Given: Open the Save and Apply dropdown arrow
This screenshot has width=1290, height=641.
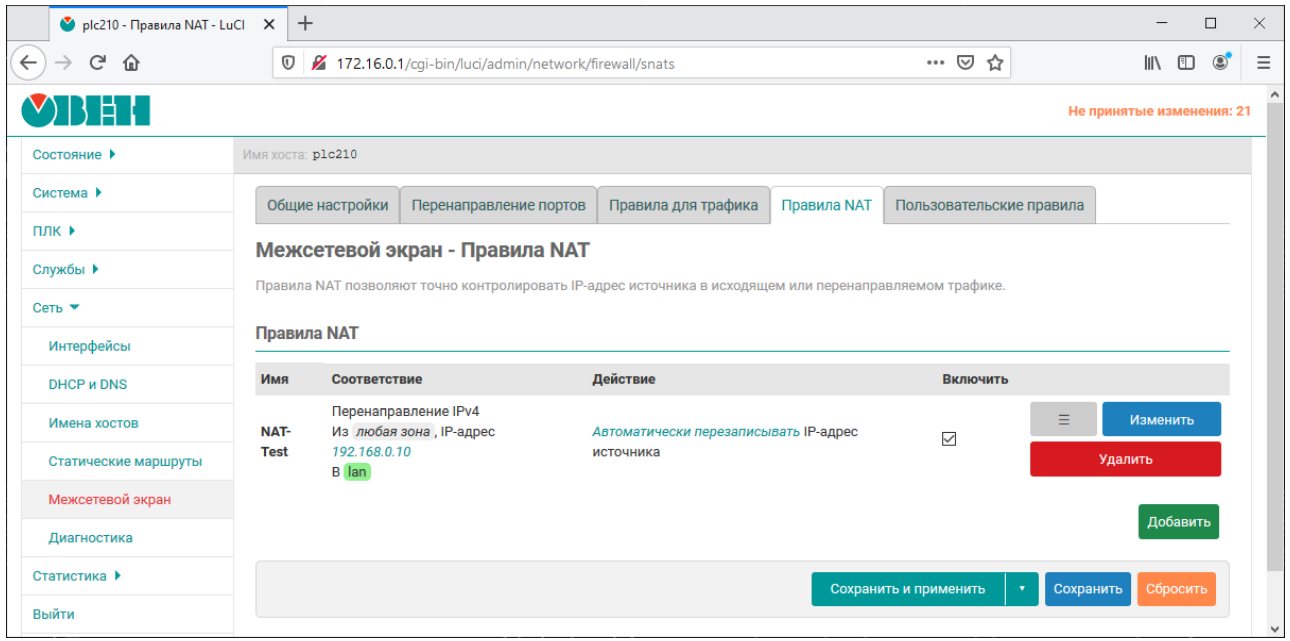Looking at the screenshot, I should pos(1021,589).
